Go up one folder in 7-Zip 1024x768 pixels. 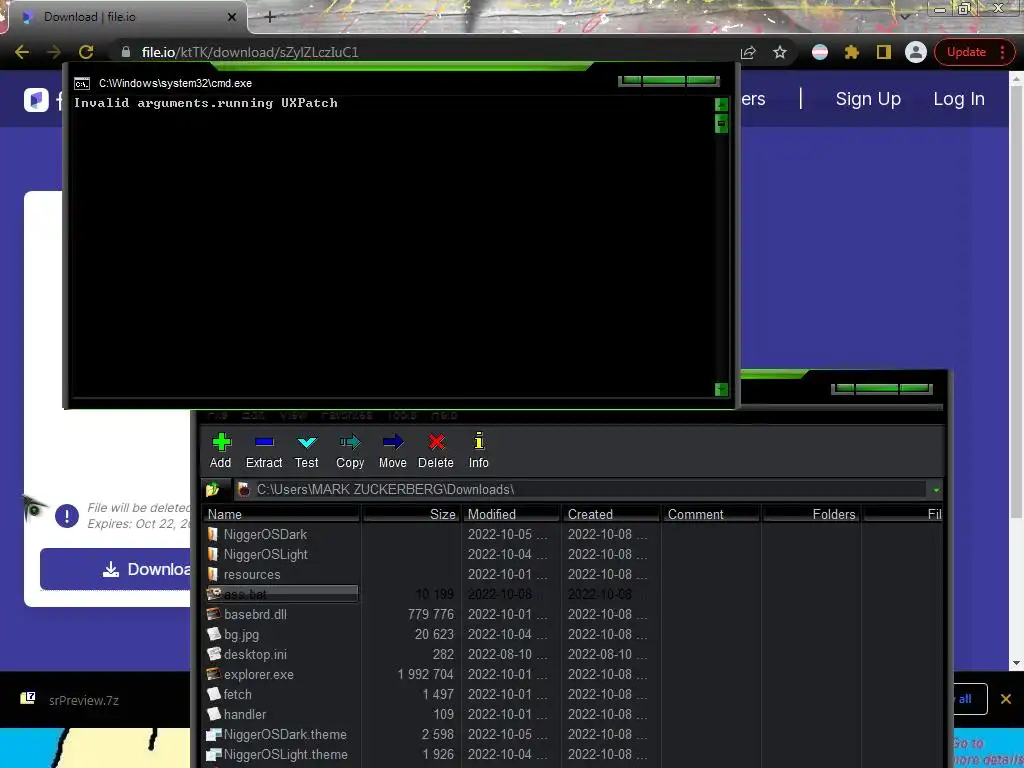(x=213, y=489)
